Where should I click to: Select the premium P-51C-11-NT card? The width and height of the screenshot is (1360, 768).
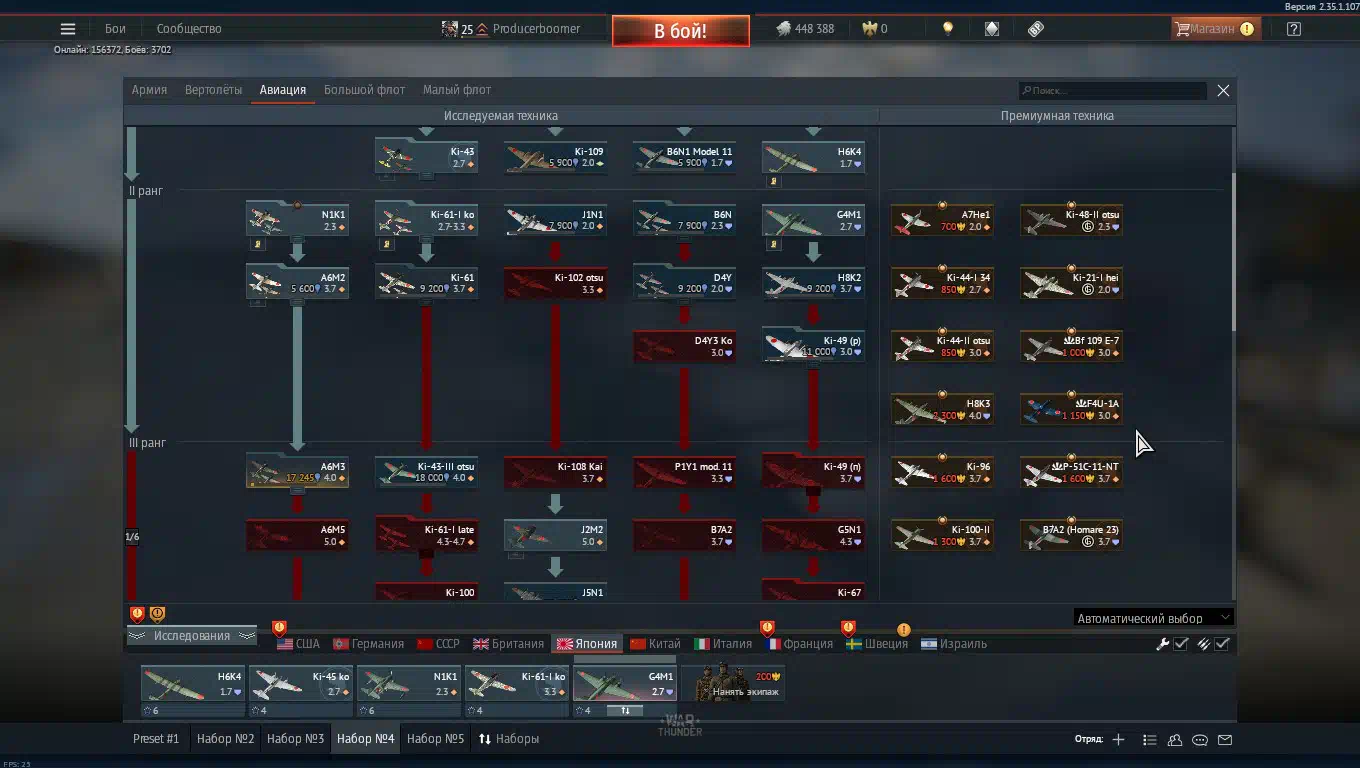click(x=1071, y=473)
